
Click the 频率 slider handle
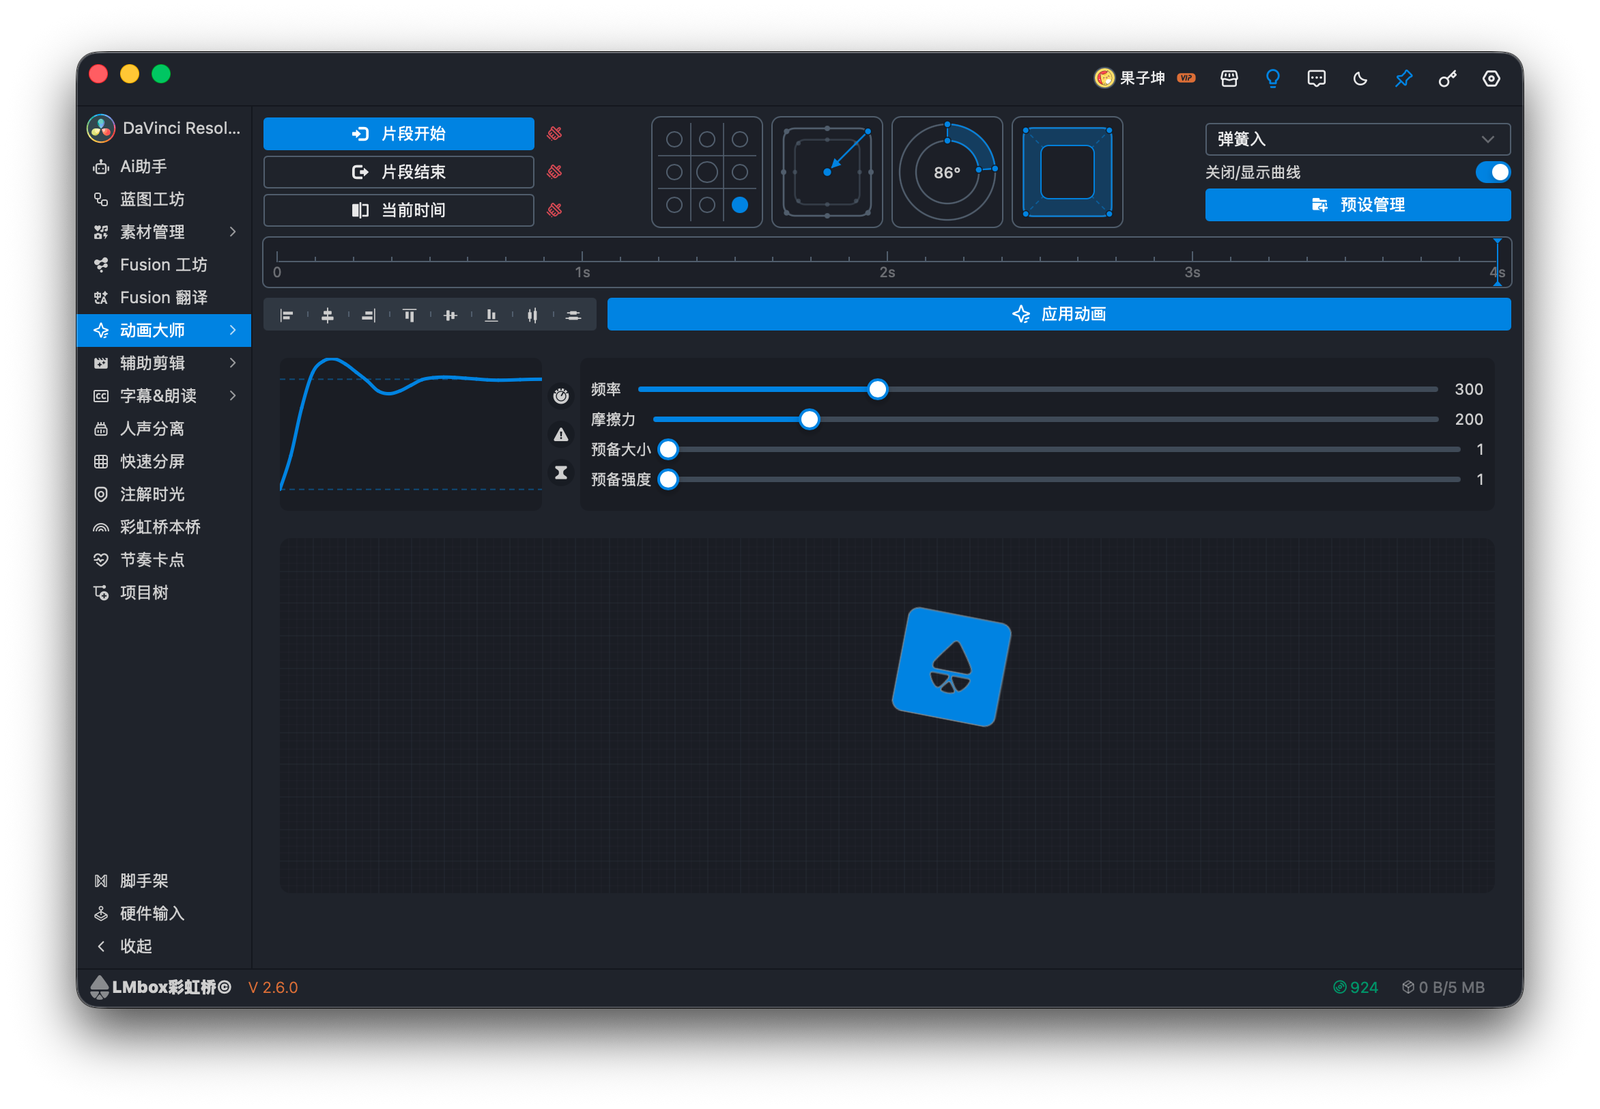pos(877,389)
